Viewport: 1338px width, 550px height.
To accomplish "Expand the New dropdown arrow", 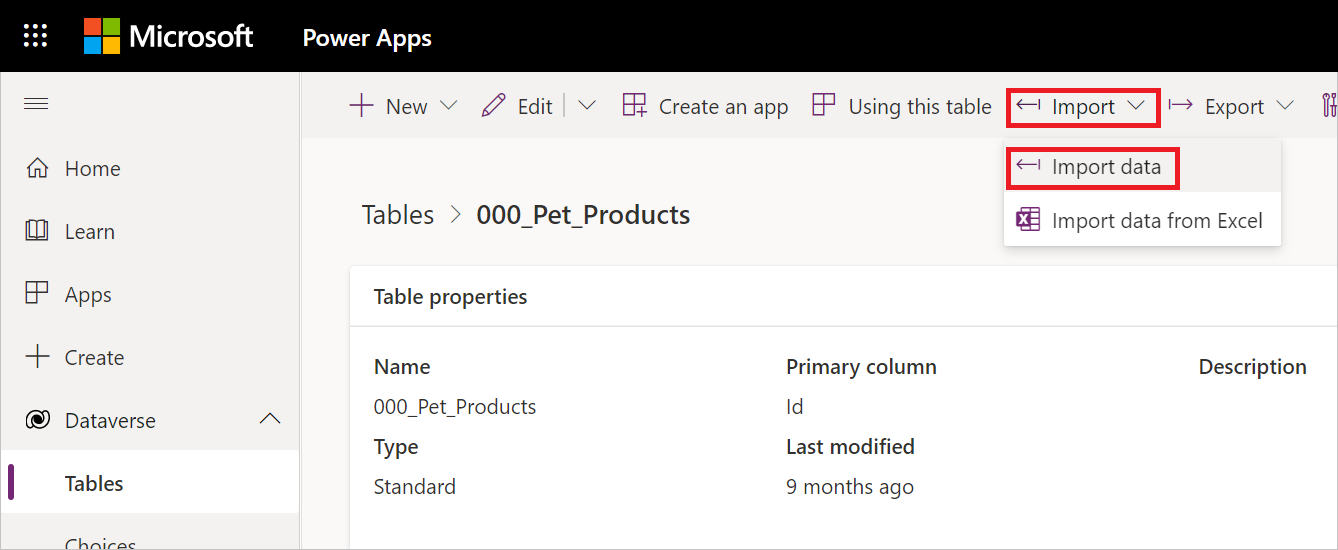I will point(448,106).
